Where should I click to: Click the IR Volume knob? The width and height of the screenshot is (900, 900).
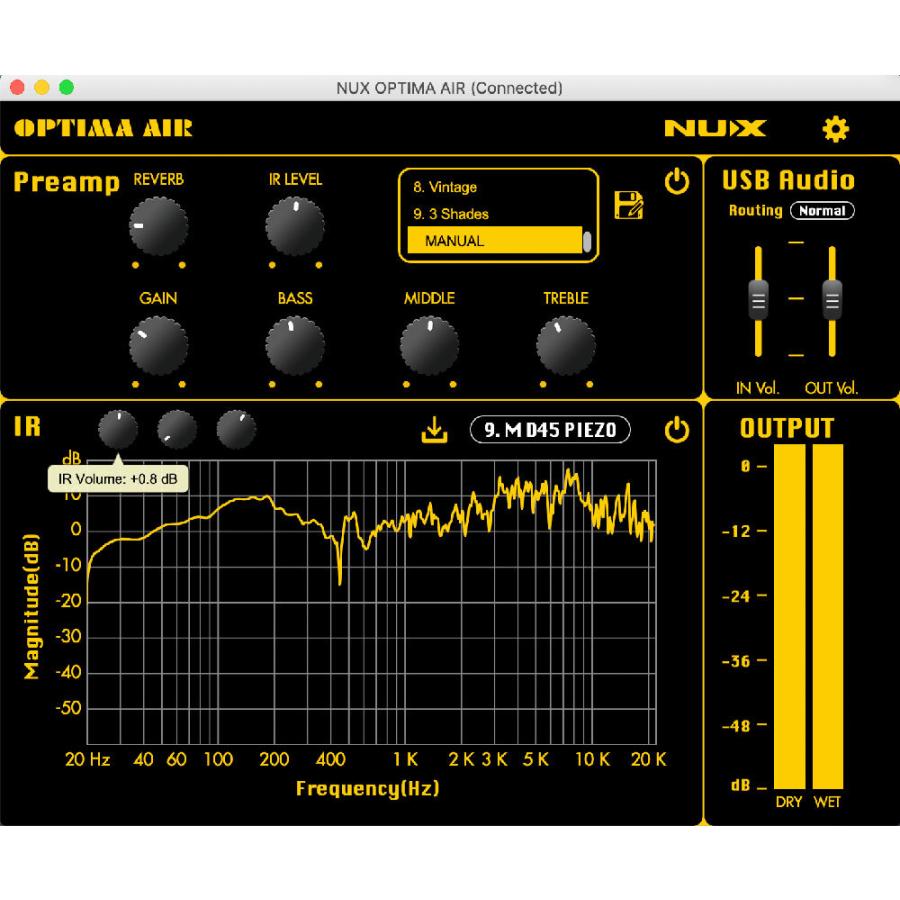click(118, 429)
